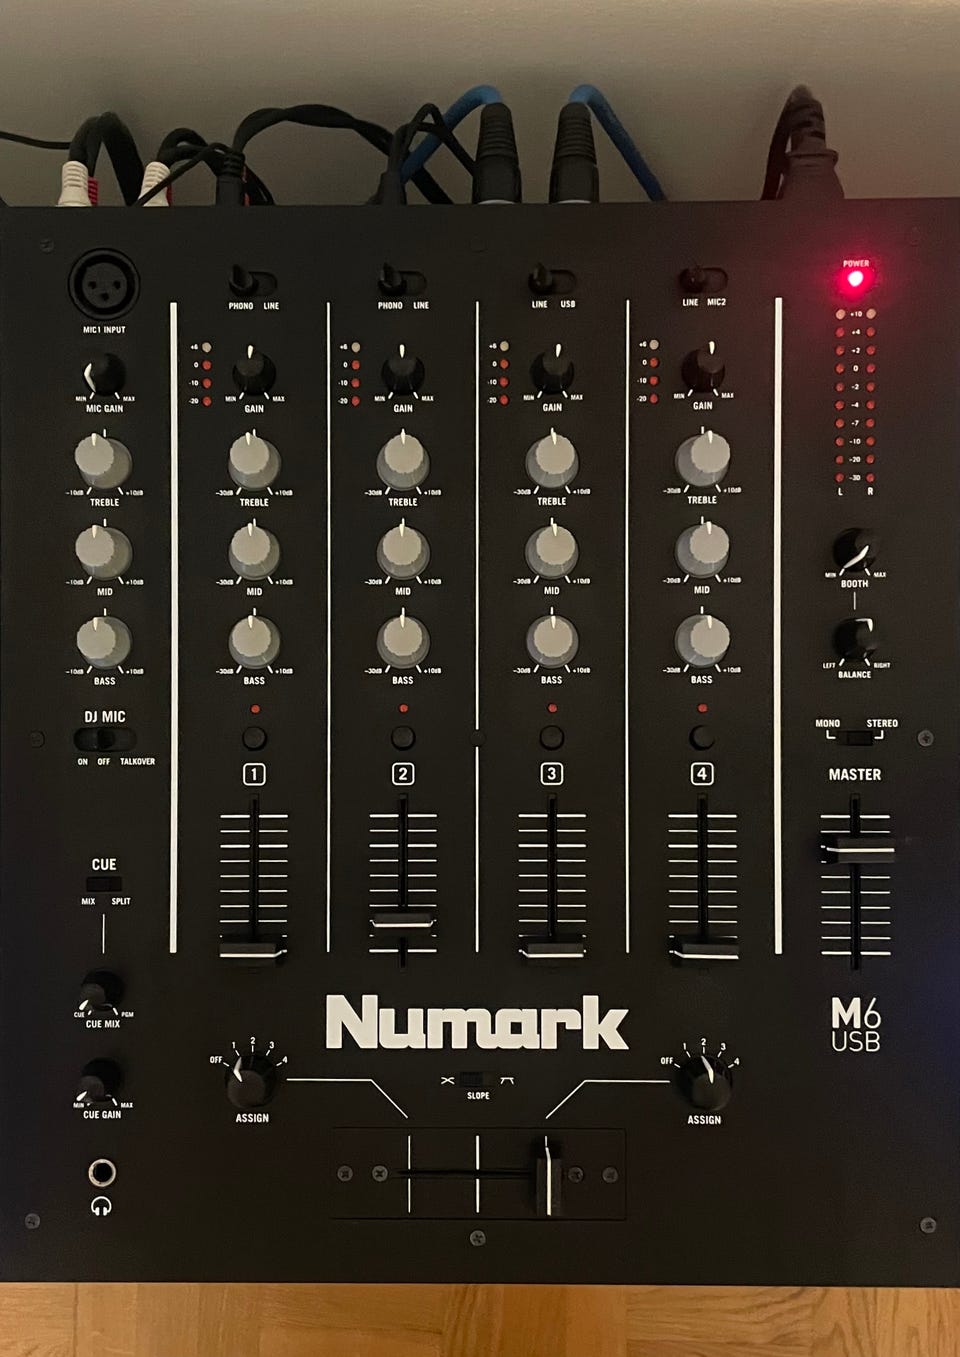Click channel 4 volume fader cap
The height and width of the screenshot is (1357, 960).
703,949
